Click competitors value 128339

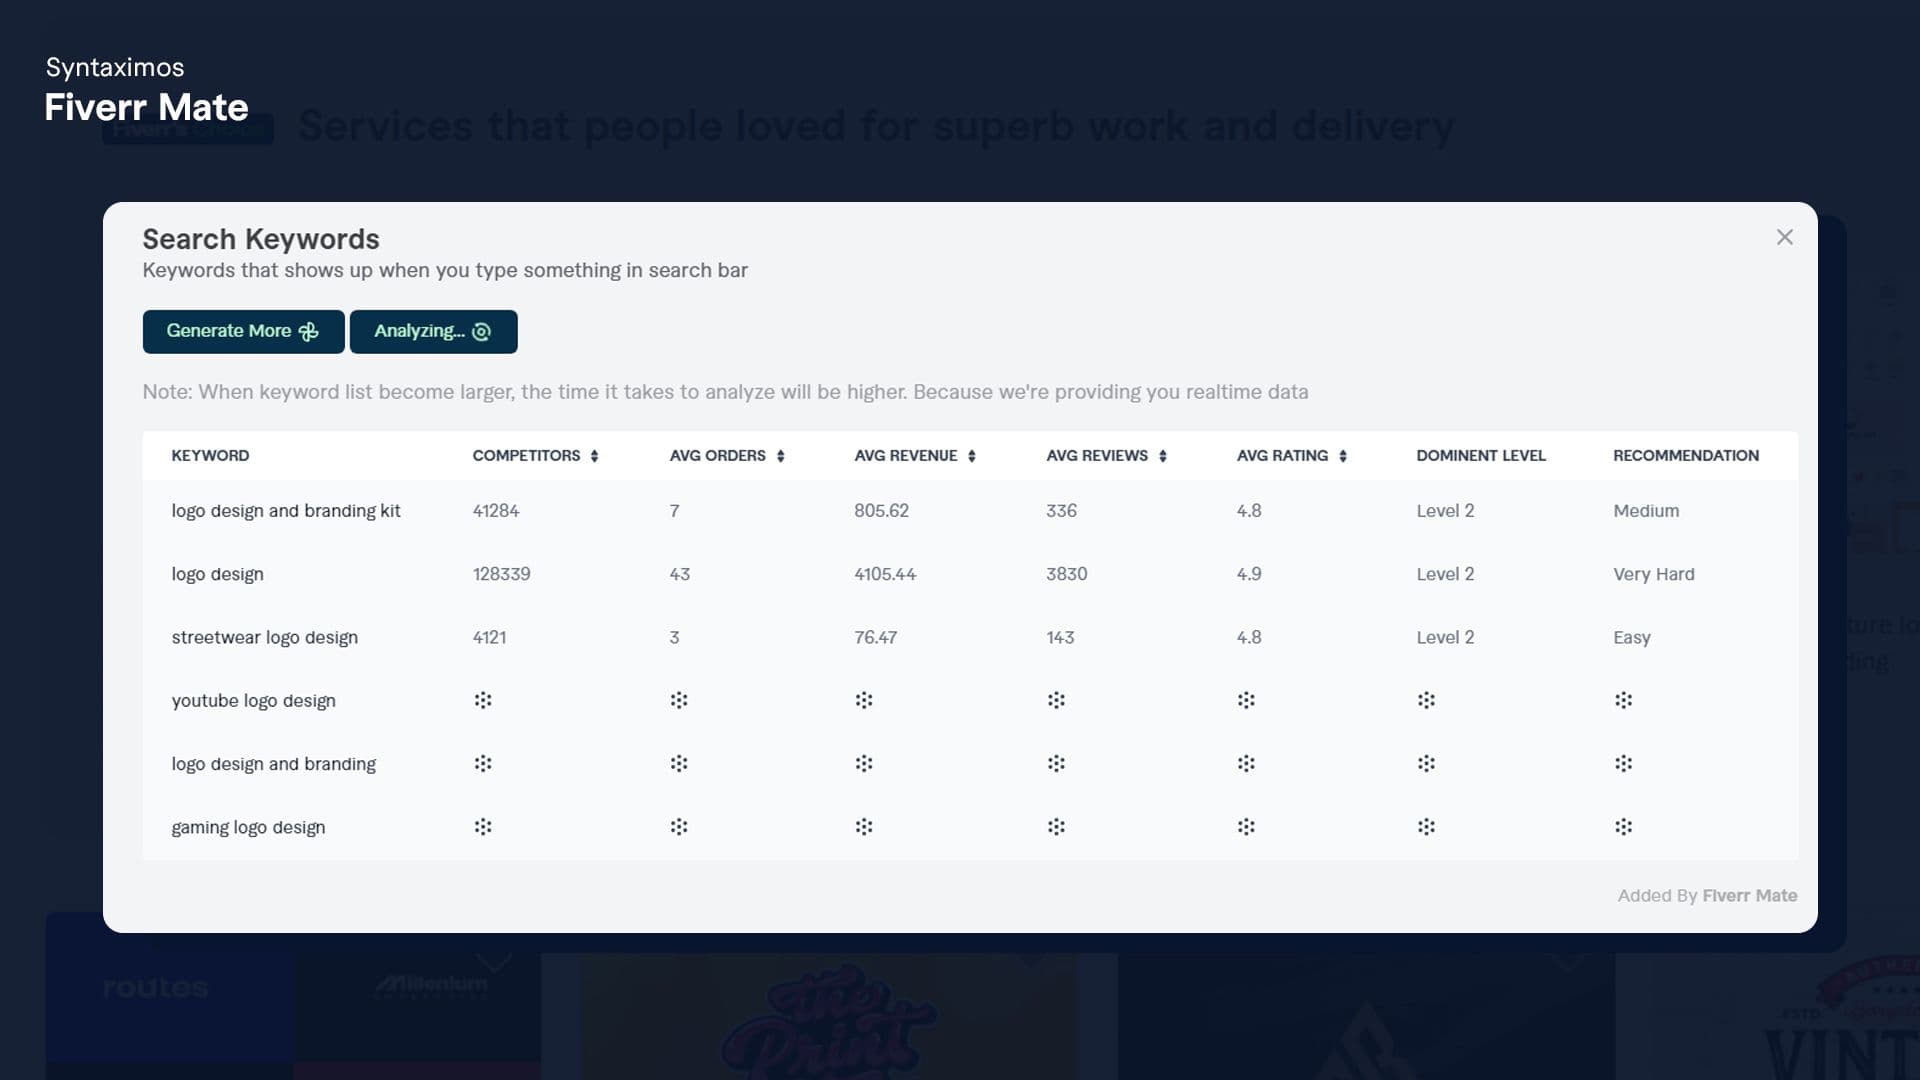pos(501,574)
